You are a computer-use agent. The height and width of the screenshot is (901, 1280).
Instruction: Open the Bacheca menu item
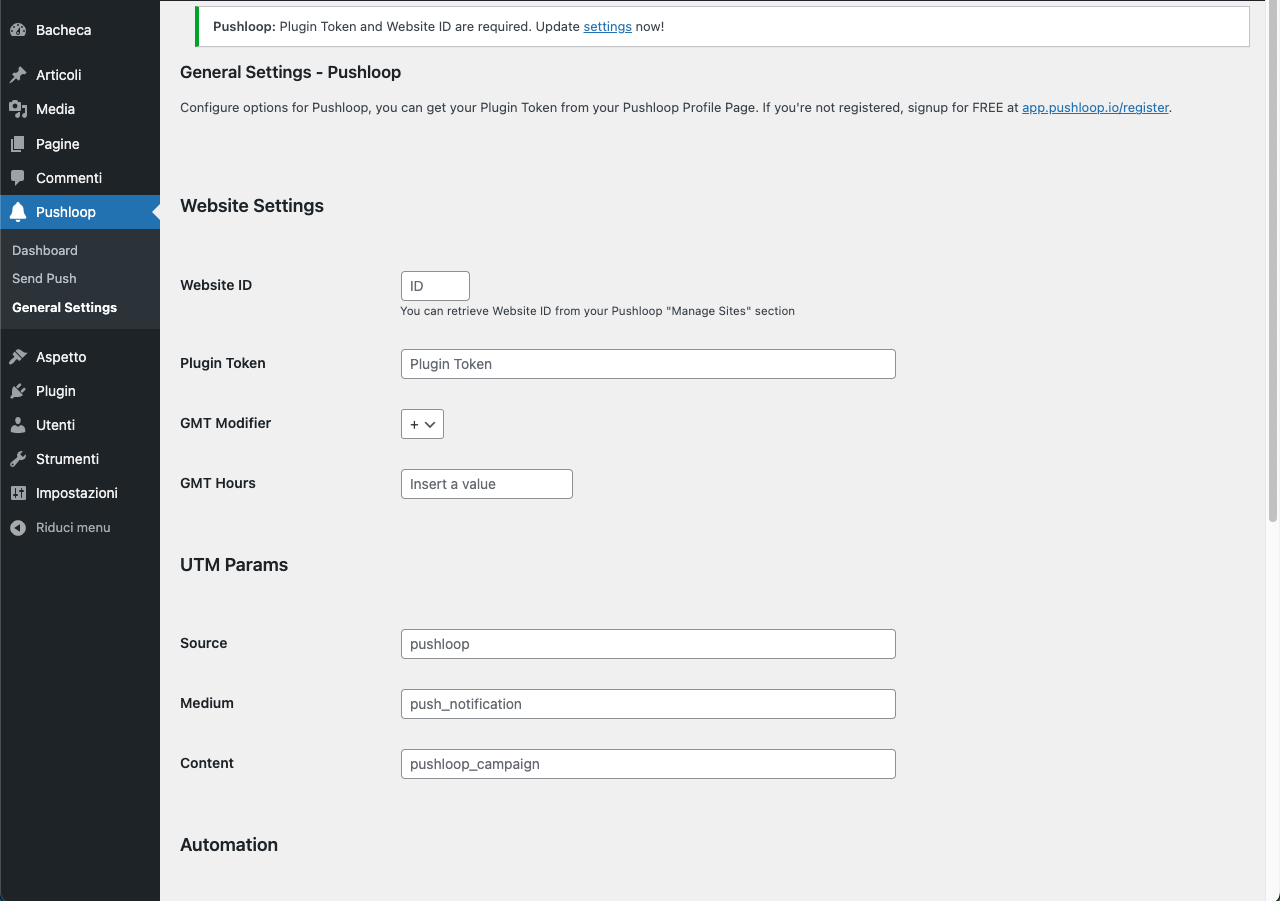pos(80,30)
